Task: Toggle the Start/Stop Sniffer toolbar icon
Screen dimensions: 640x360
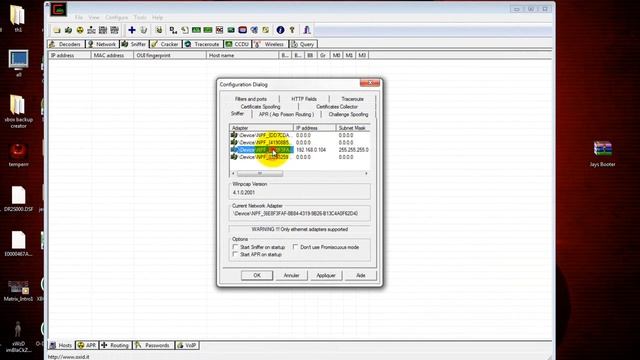Action: point(68,30)
